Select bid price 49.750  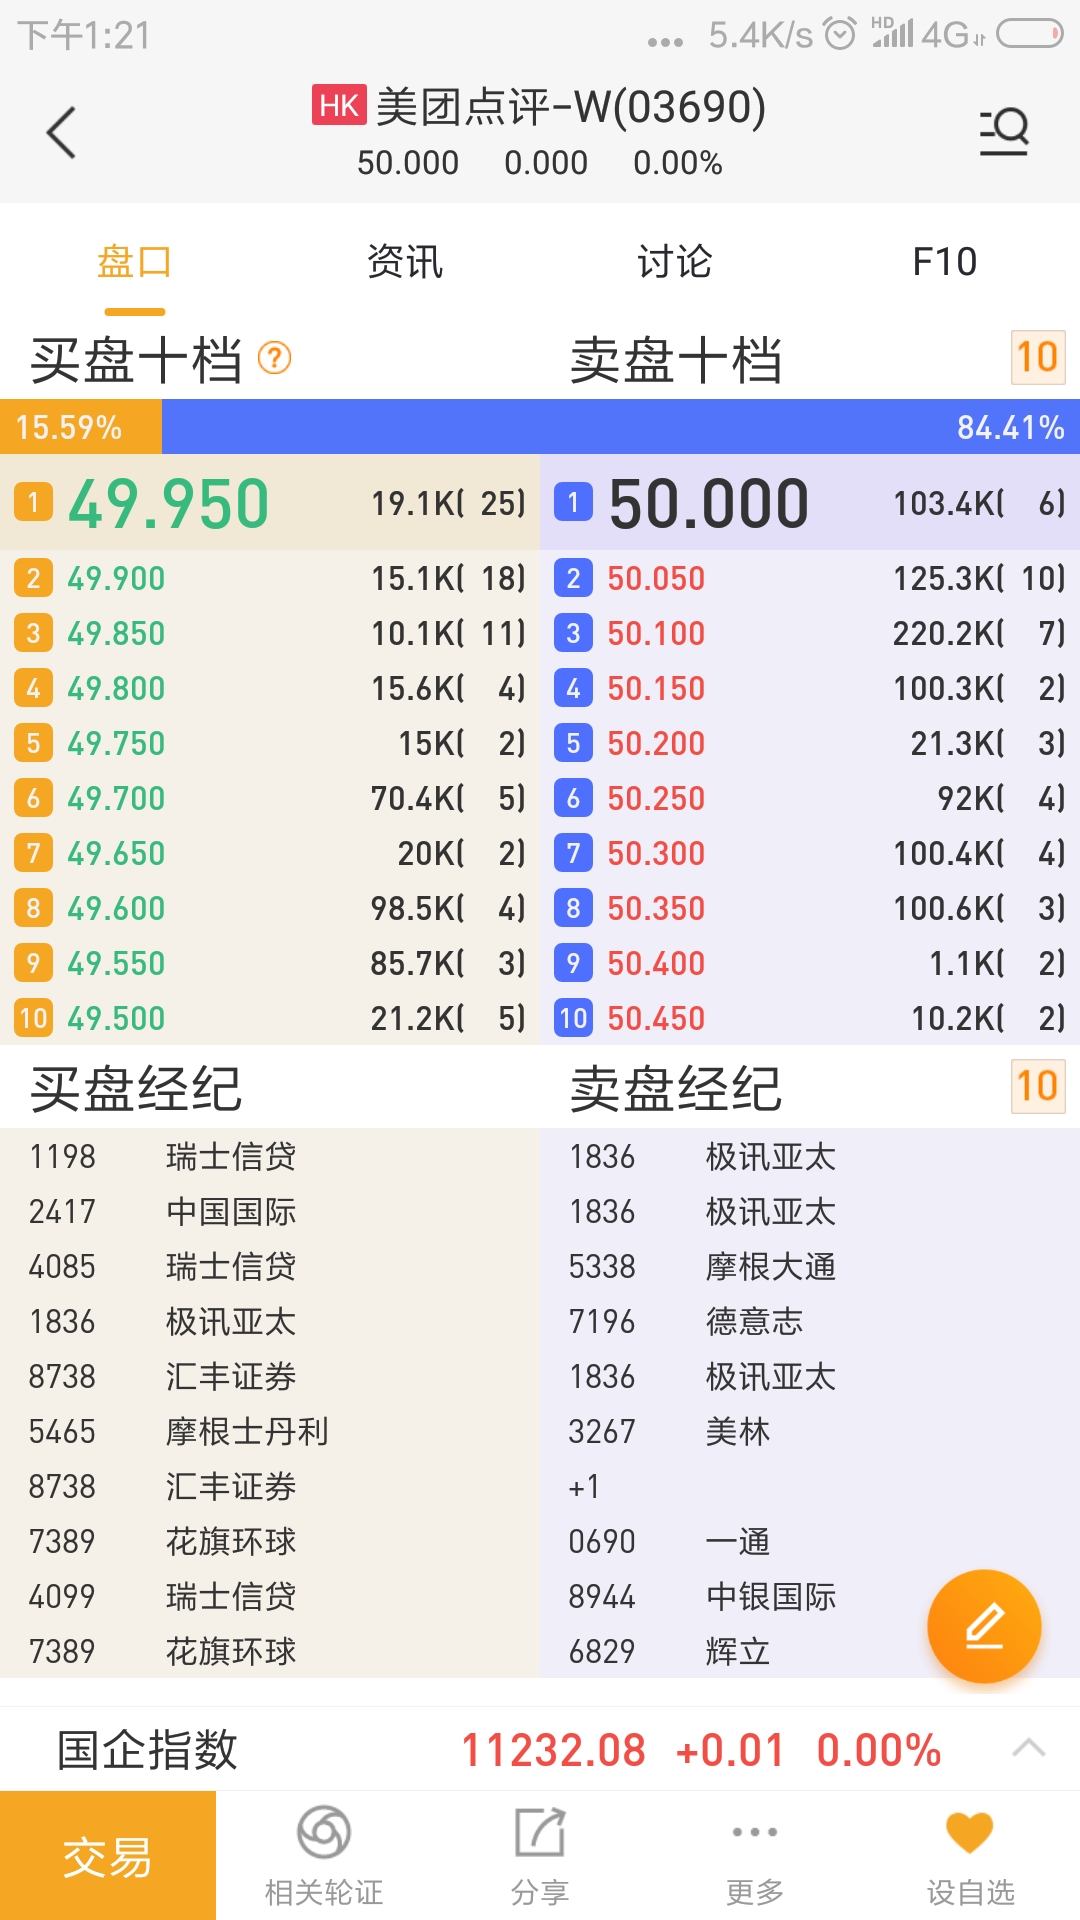tap(116, 743)
